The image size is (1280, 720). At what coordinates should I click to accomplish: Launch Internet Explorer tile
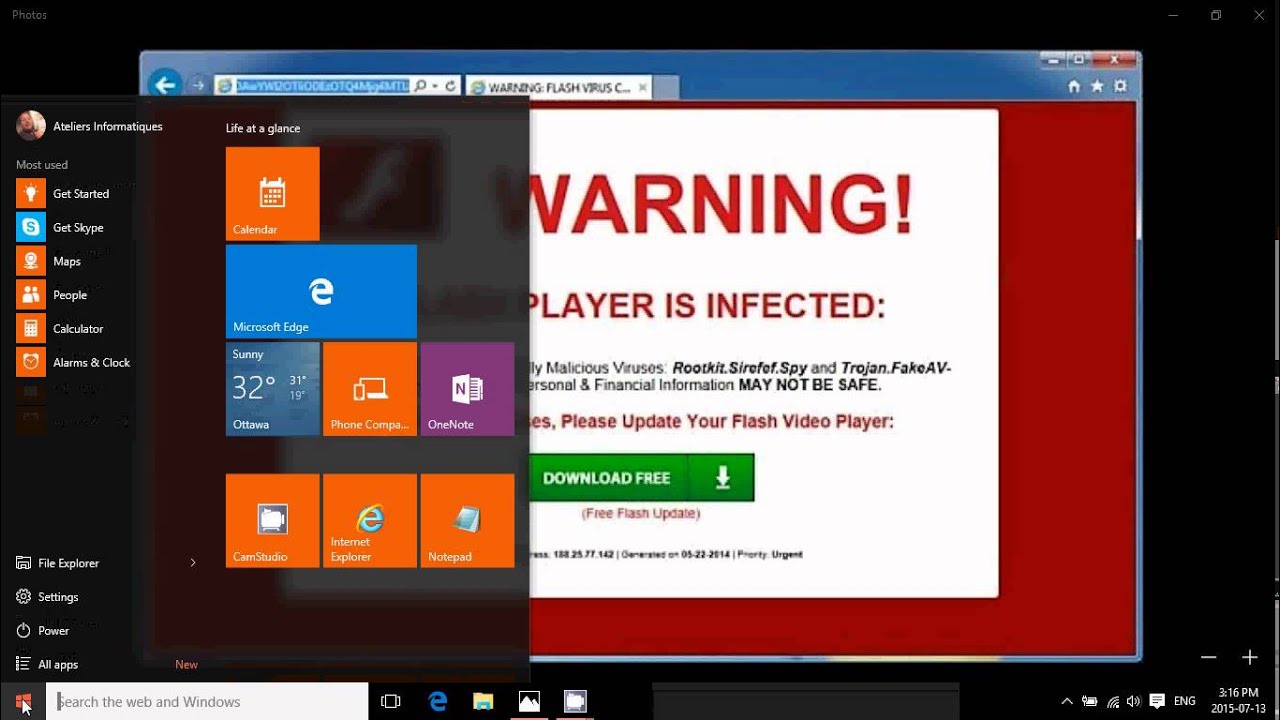370,521
